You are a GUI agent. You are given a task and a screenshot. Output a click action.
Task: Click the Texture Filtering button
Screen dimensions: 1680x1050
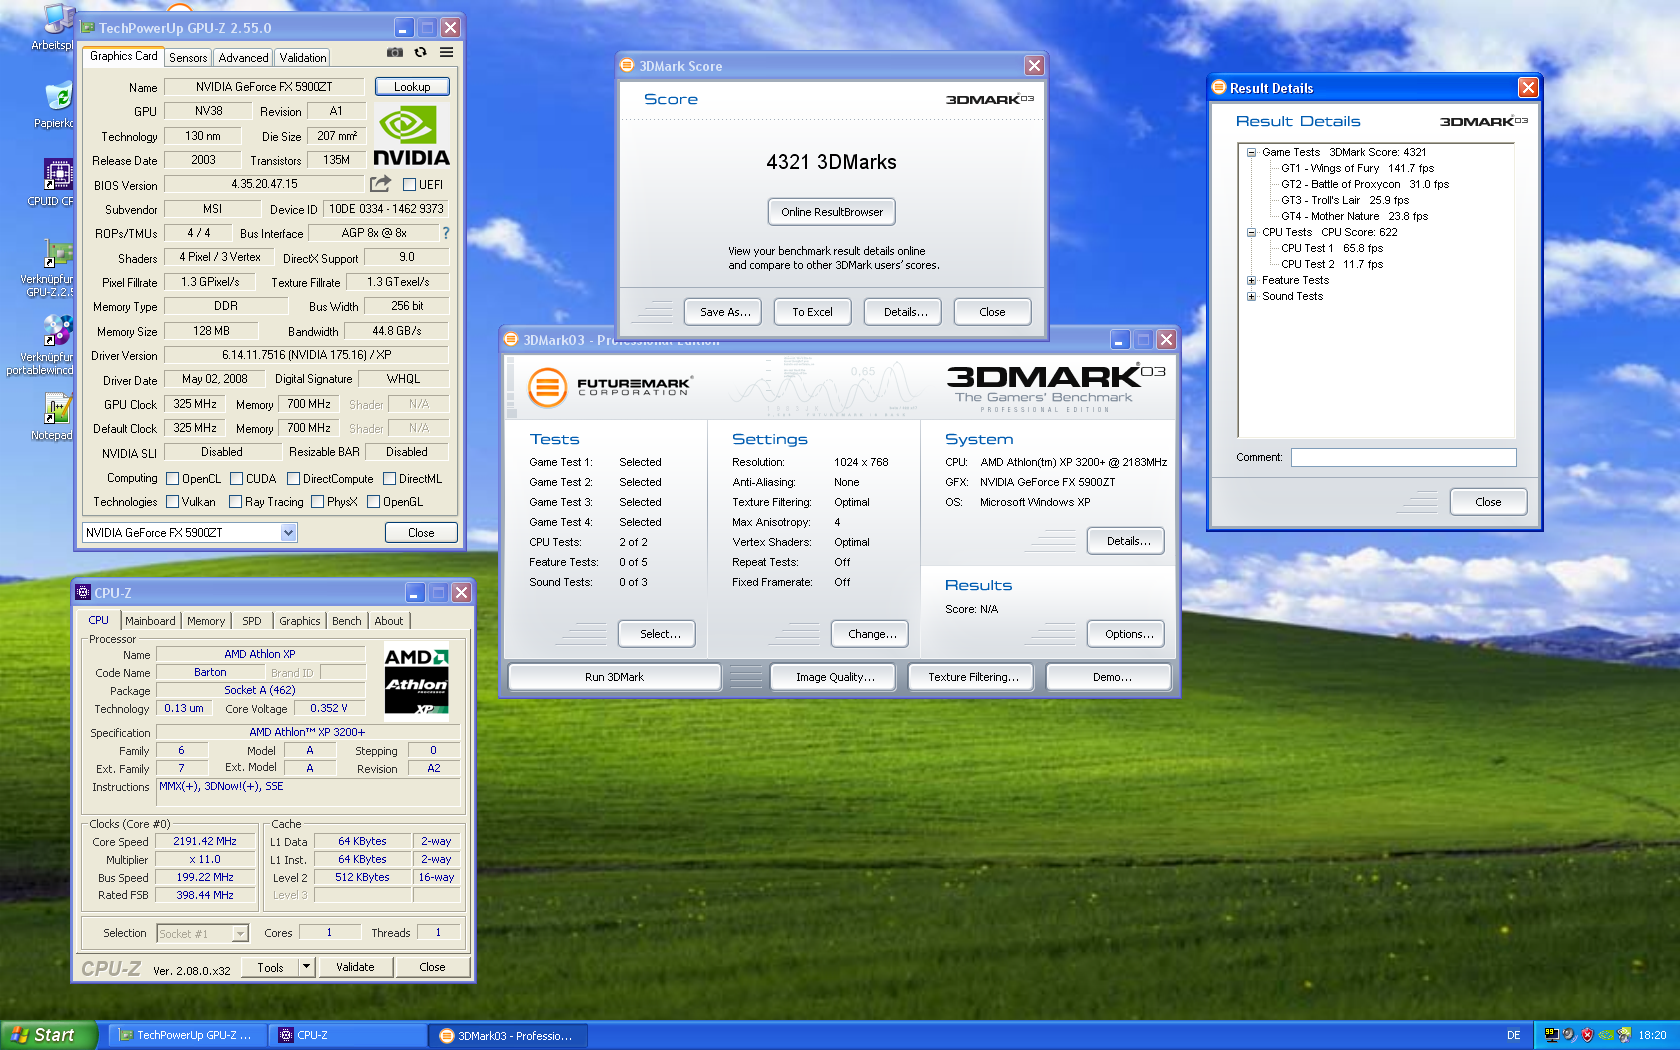[973, 677]
